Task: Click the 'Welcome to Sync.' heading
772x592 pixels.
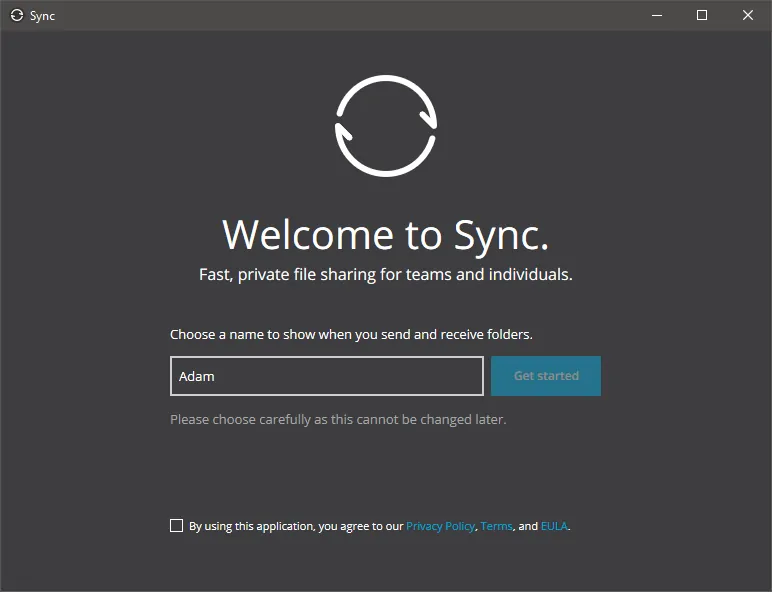Action: coord(386,235)
